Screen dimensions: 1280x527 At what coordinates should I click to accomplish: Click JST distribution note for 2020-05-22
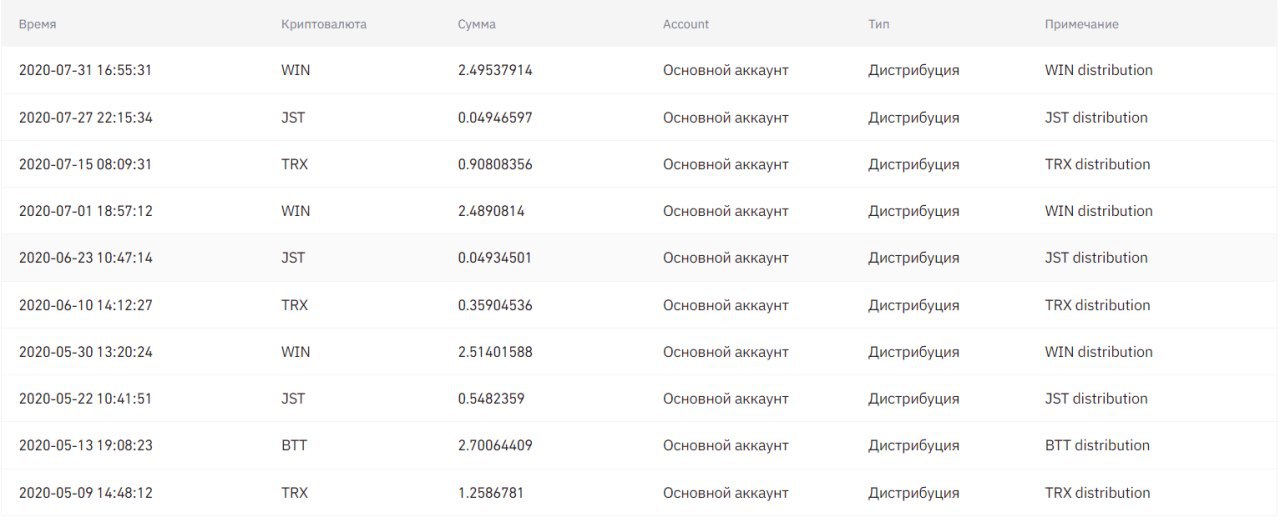click(1096, 399)
